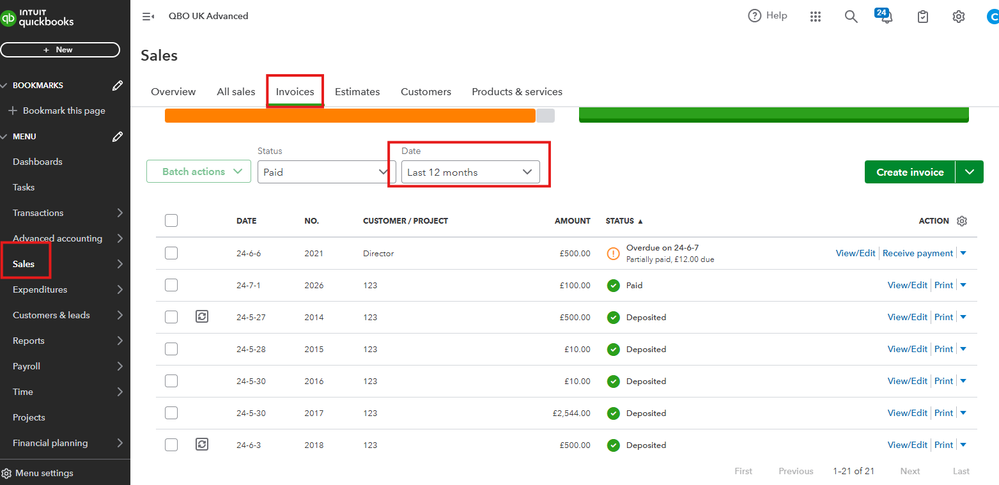This screenshot has height=485, width=999.
Task: Tick checkbox for invoice 2021 Director
Action: pyautogui.click(x=171, y=253)
